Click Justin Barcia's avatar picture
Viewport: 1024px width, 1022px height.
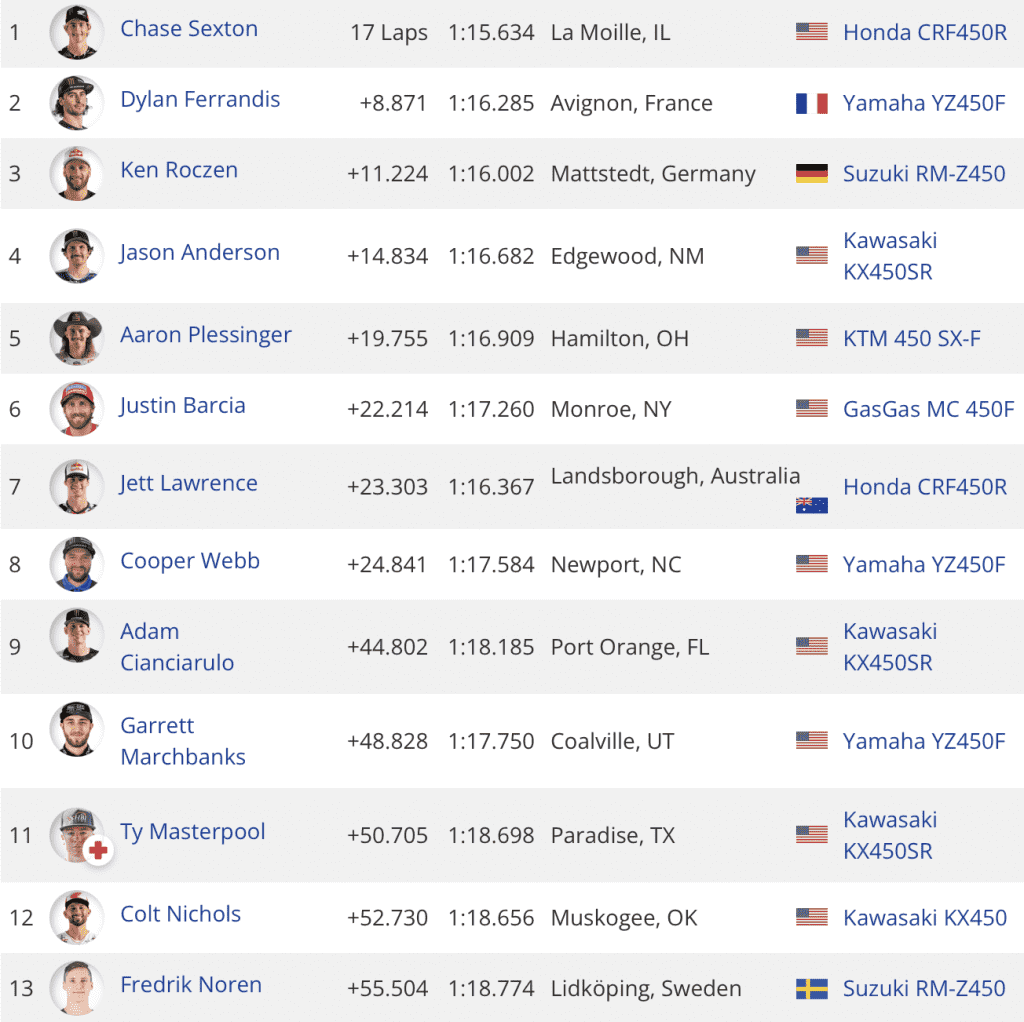tap(76, 408)
